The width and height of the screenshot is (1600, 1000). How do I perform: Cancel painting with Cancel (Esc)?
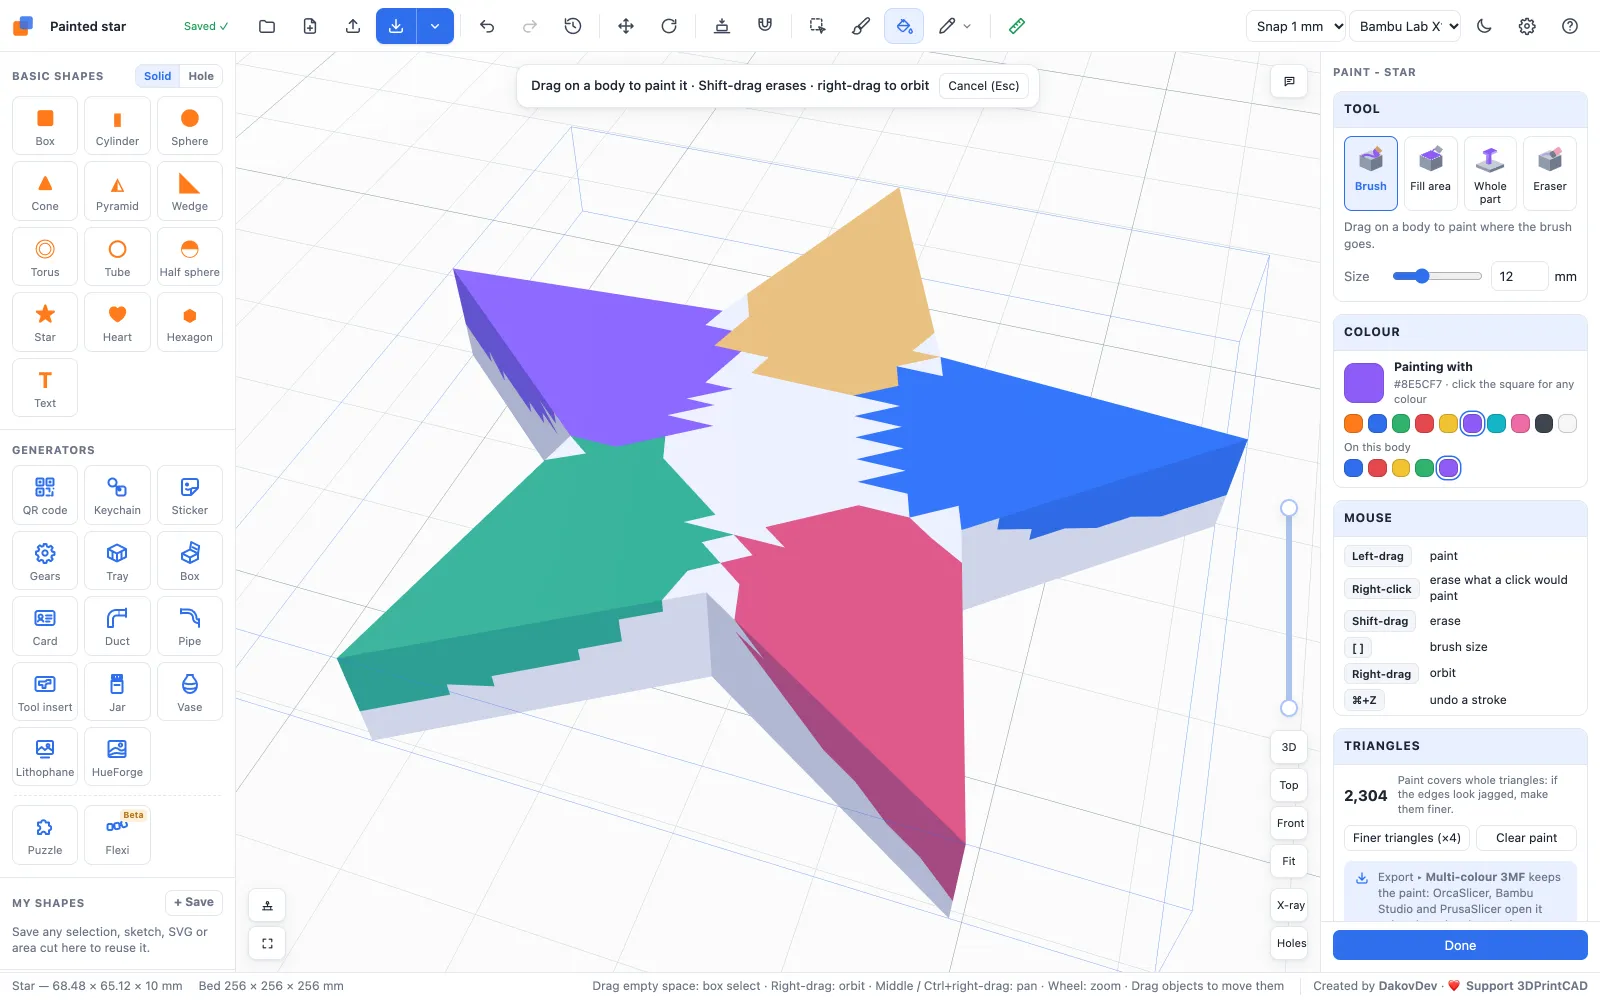(984, 86)
